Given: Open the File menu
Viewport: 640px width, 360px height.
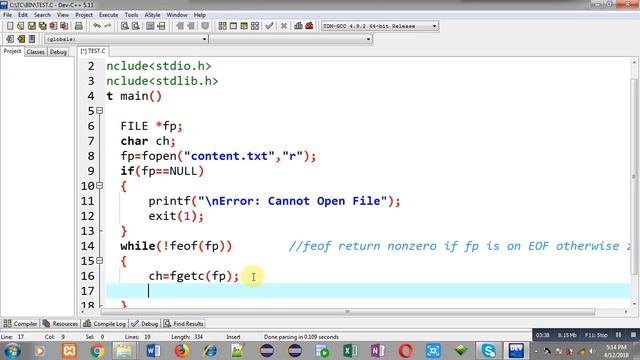Looking at the screenshot, I should [7, 15].
